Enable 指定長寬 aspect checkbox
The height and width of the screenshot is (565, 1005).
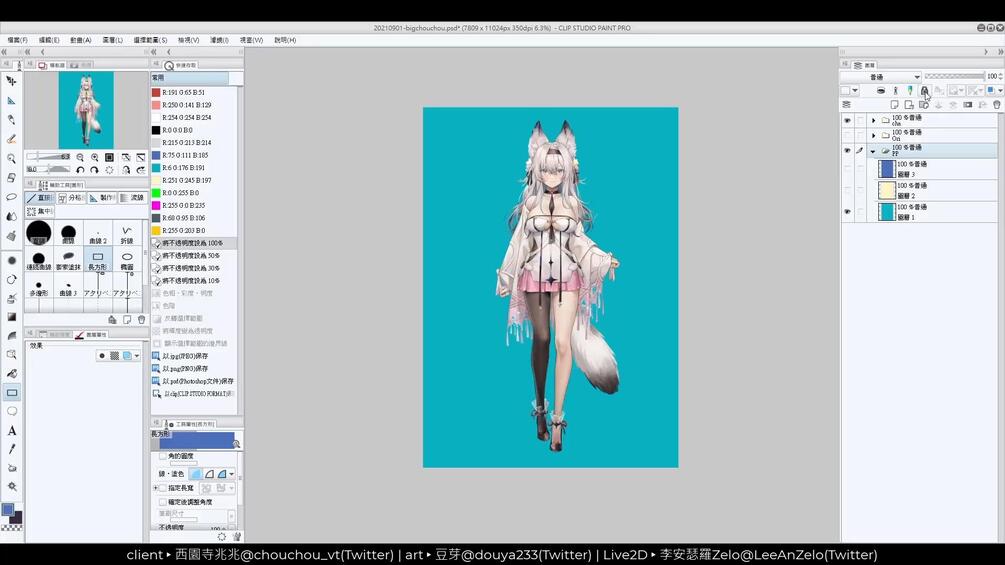[x=163, y=488]
